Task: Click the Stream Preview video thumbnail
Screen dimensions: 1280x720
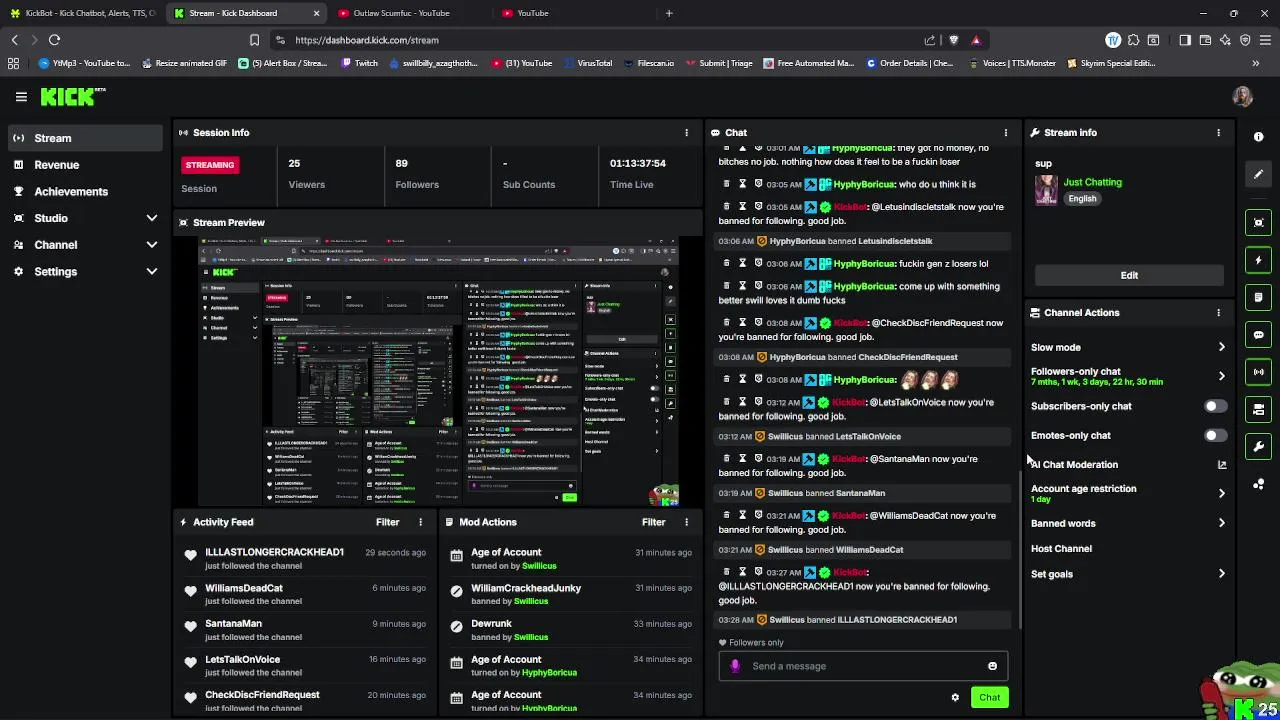Action: 439,371
